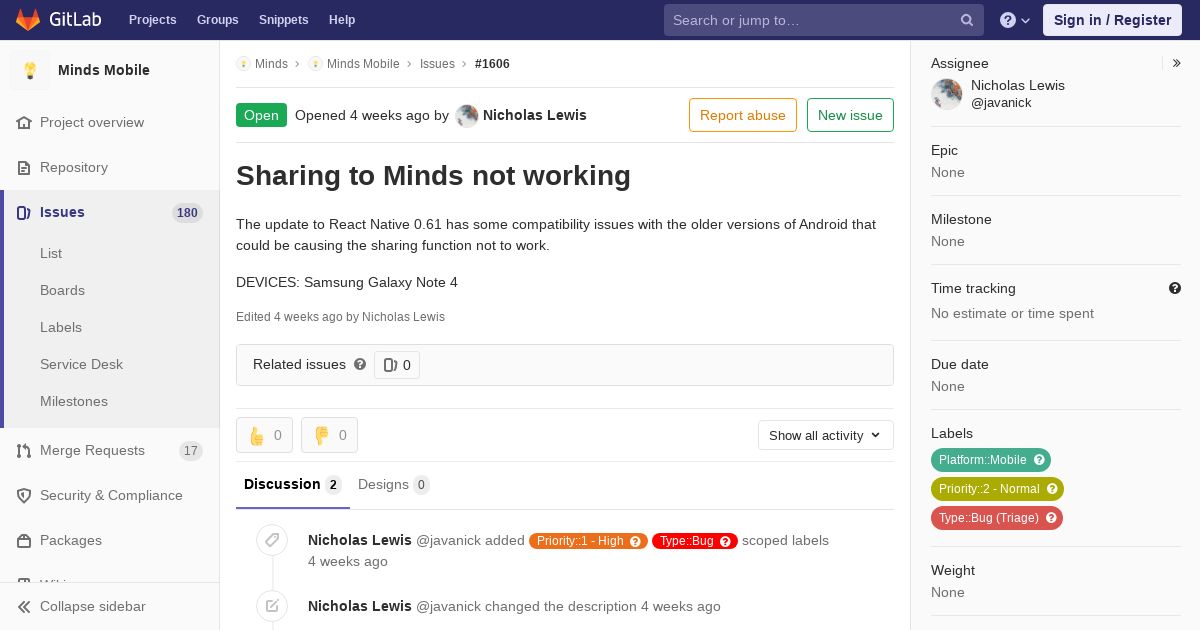Focus the Search or jump to field
Viewport: 1200px width, 630px height.
[824, 20]
